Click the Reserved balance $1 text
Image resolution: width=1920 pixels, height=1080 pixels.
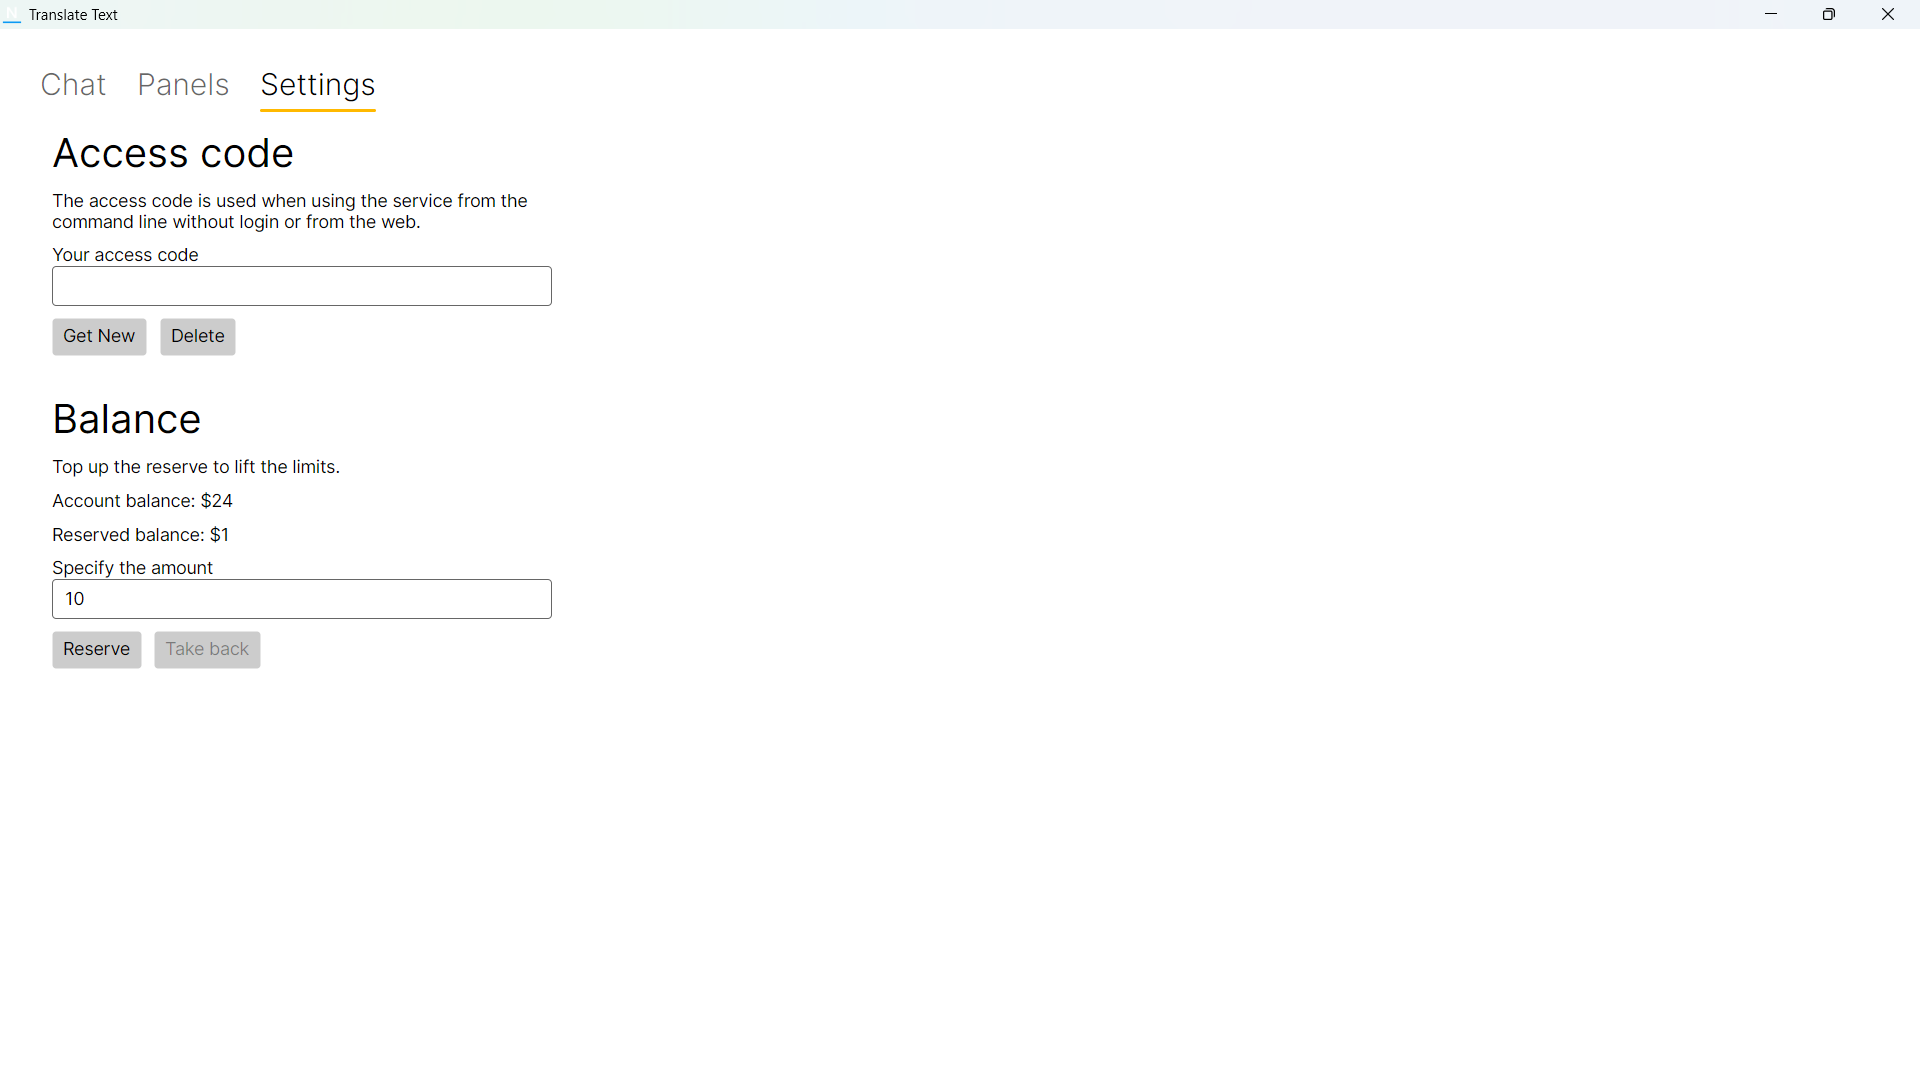140,535
